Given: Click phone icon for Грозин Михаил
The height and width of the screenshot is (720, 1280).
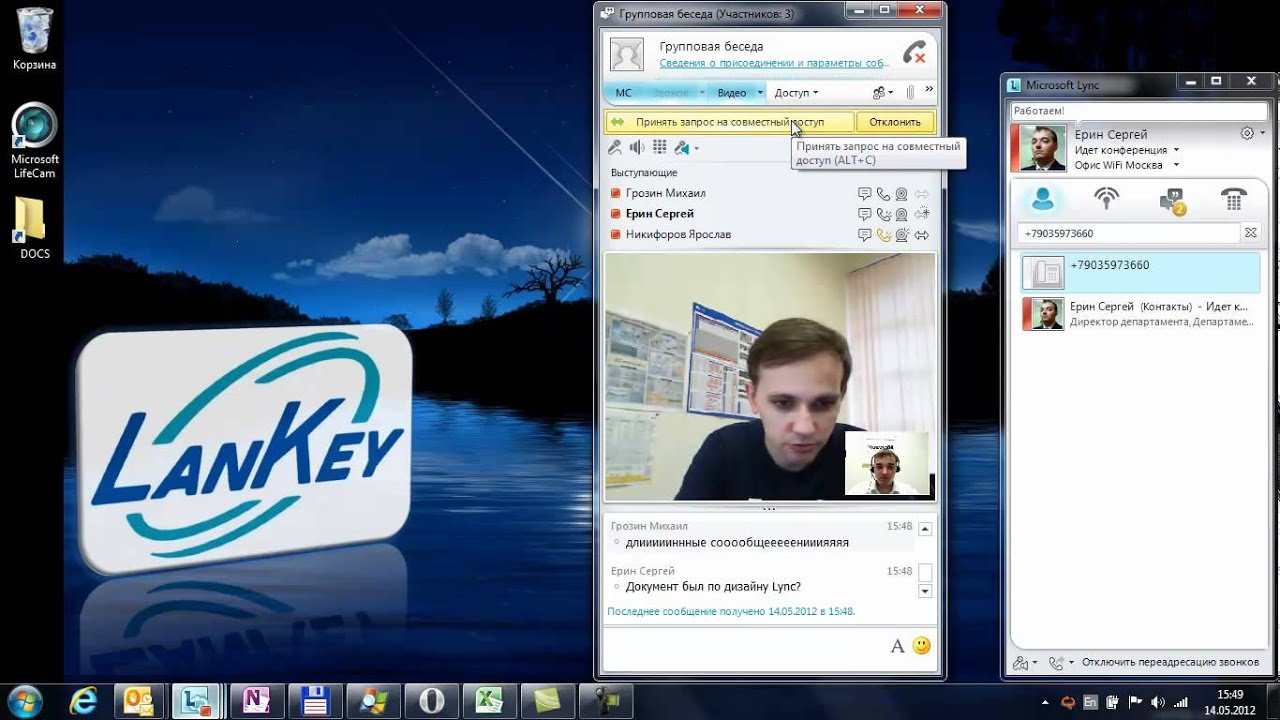Looking at the screenshot, I should [883, 194].
